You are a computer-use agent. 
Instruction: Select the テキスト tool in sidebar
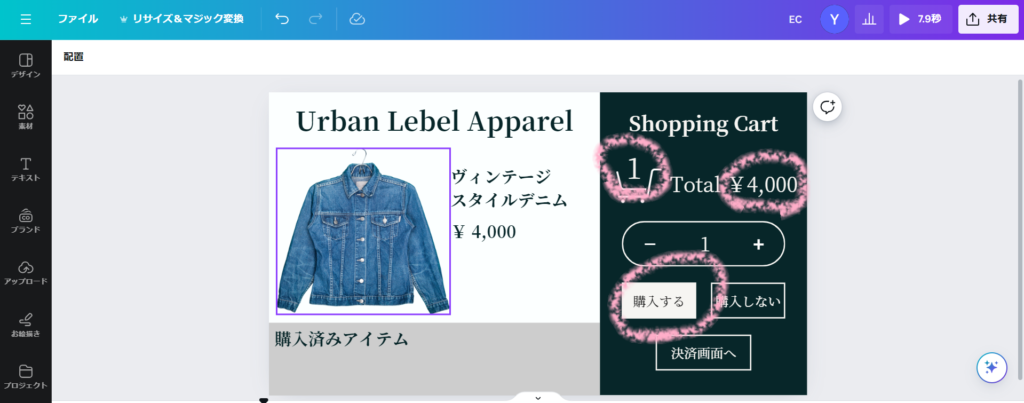[25, 169]
